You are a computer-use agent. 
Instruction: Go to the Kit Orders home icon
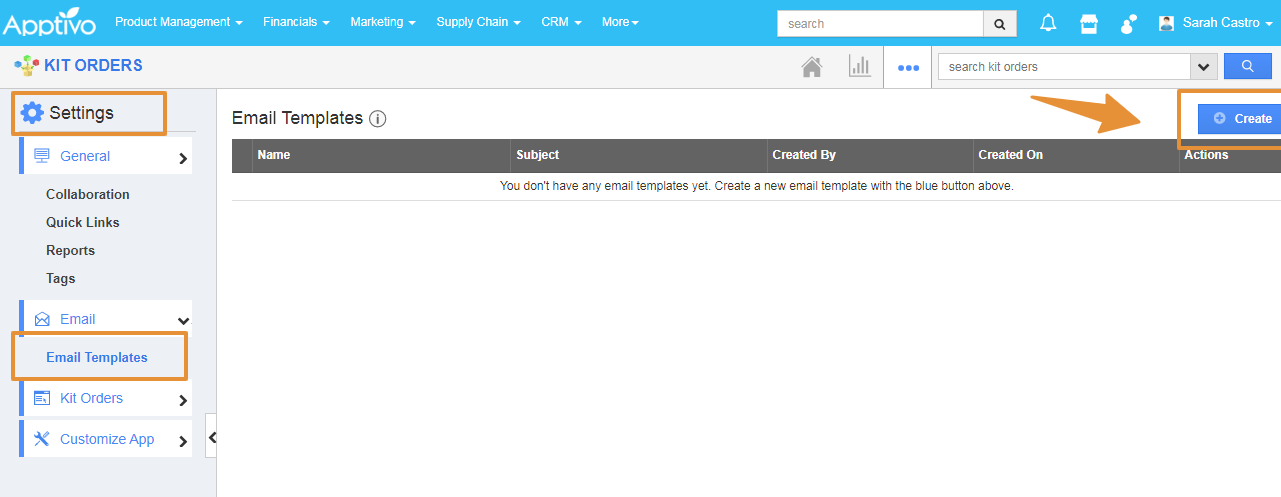812,67
